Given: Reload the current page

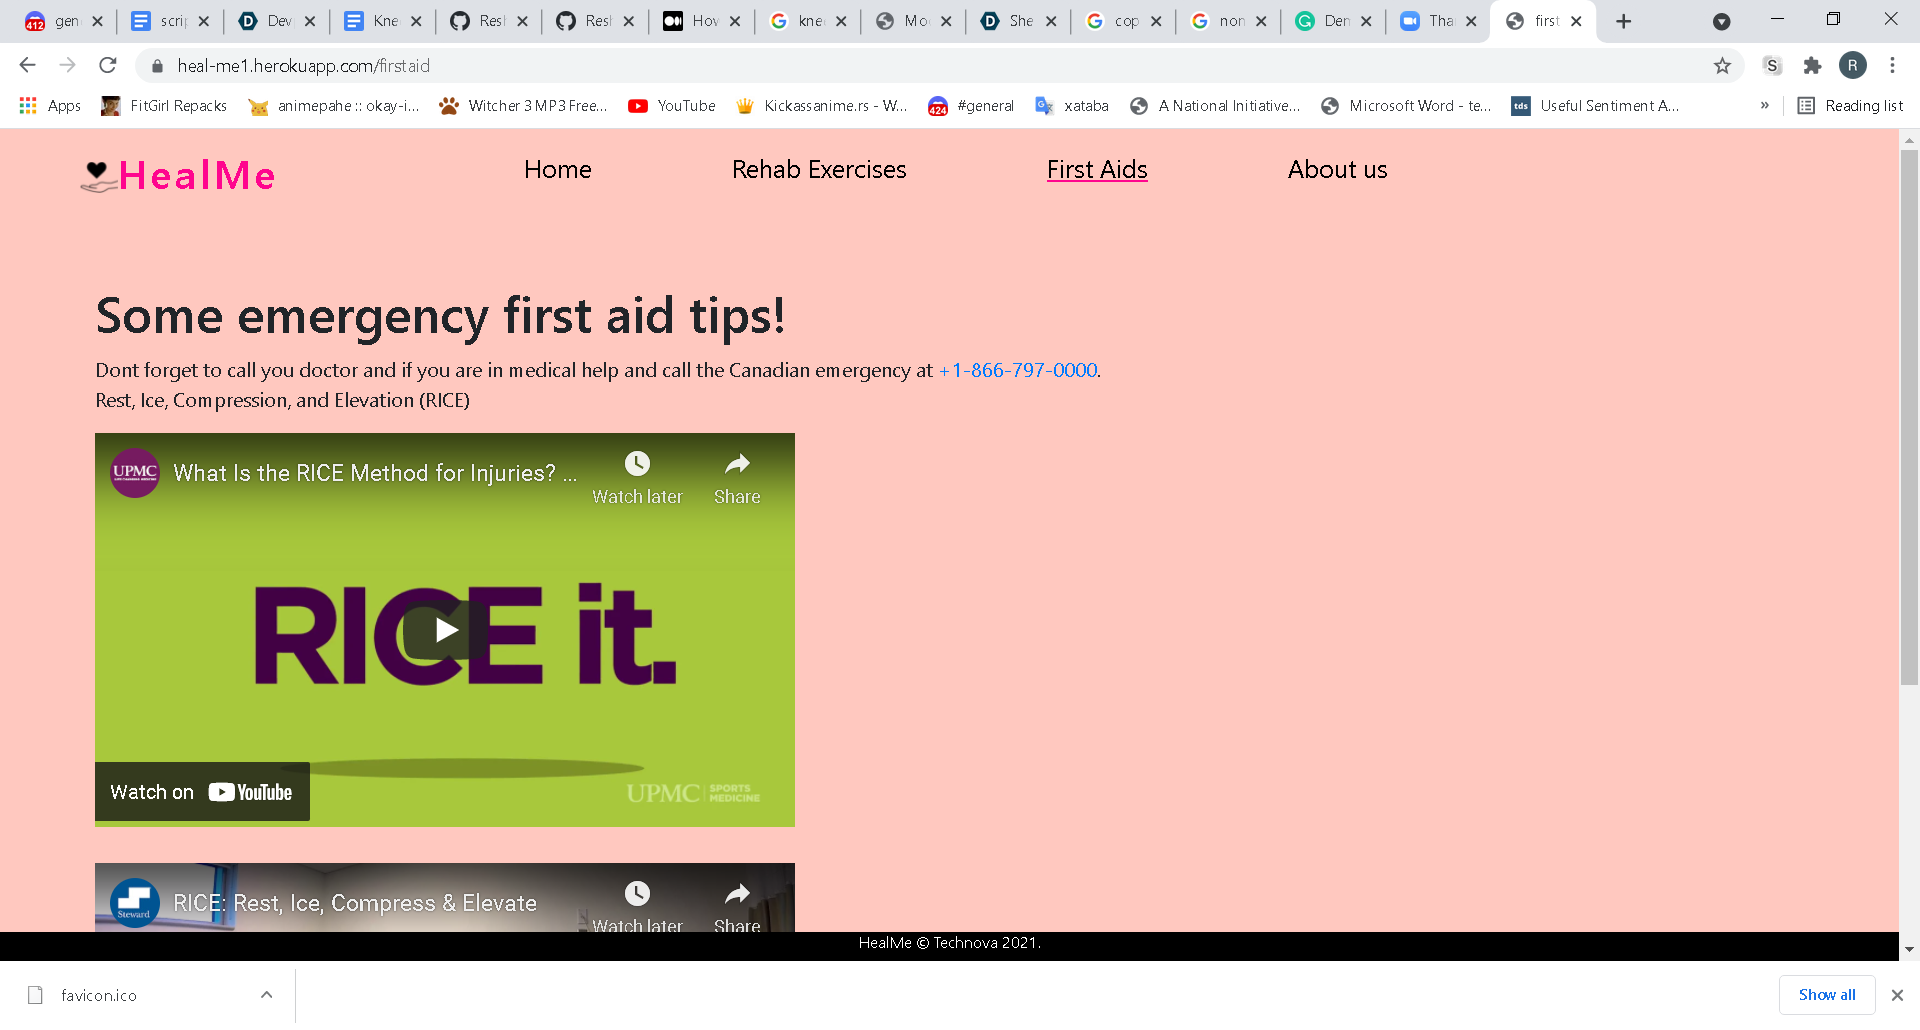Looking at the screenshot, I should click(108, 66).
